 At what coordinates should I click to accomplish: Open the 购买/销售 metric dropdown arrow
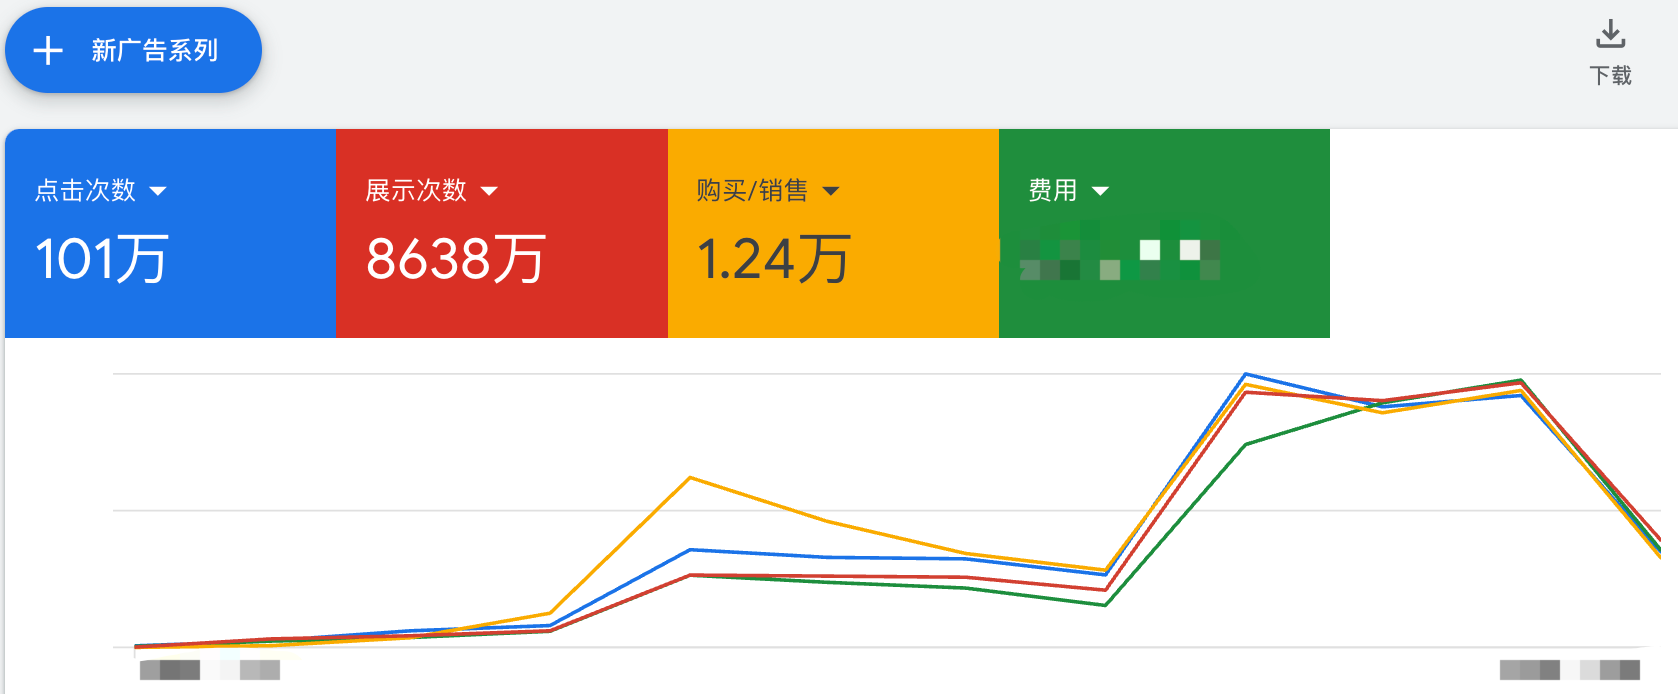coord(831,190)
